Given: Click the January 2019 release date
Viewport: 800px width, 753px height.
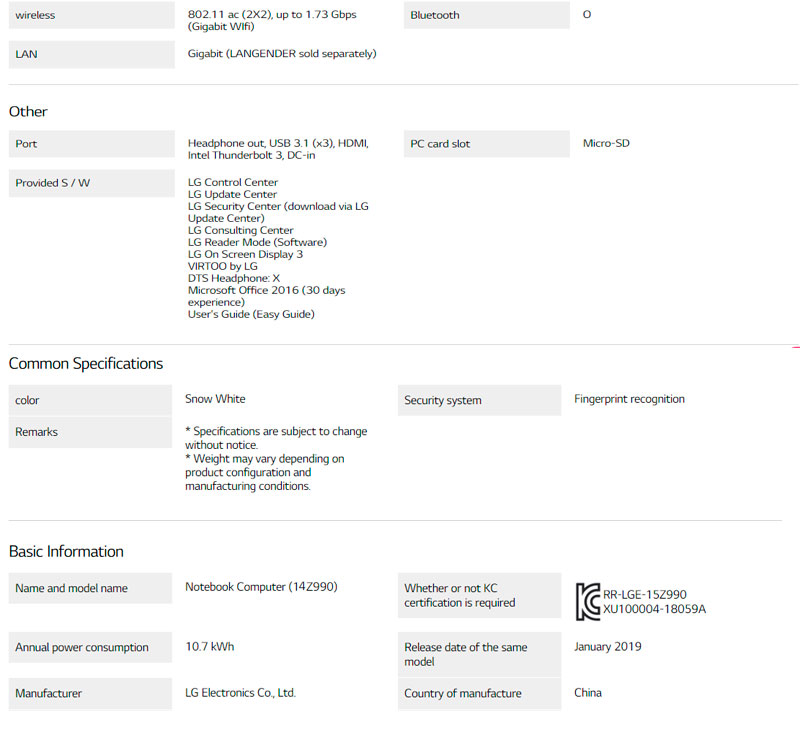Looking at the screenshot, I should click(608, 647).
